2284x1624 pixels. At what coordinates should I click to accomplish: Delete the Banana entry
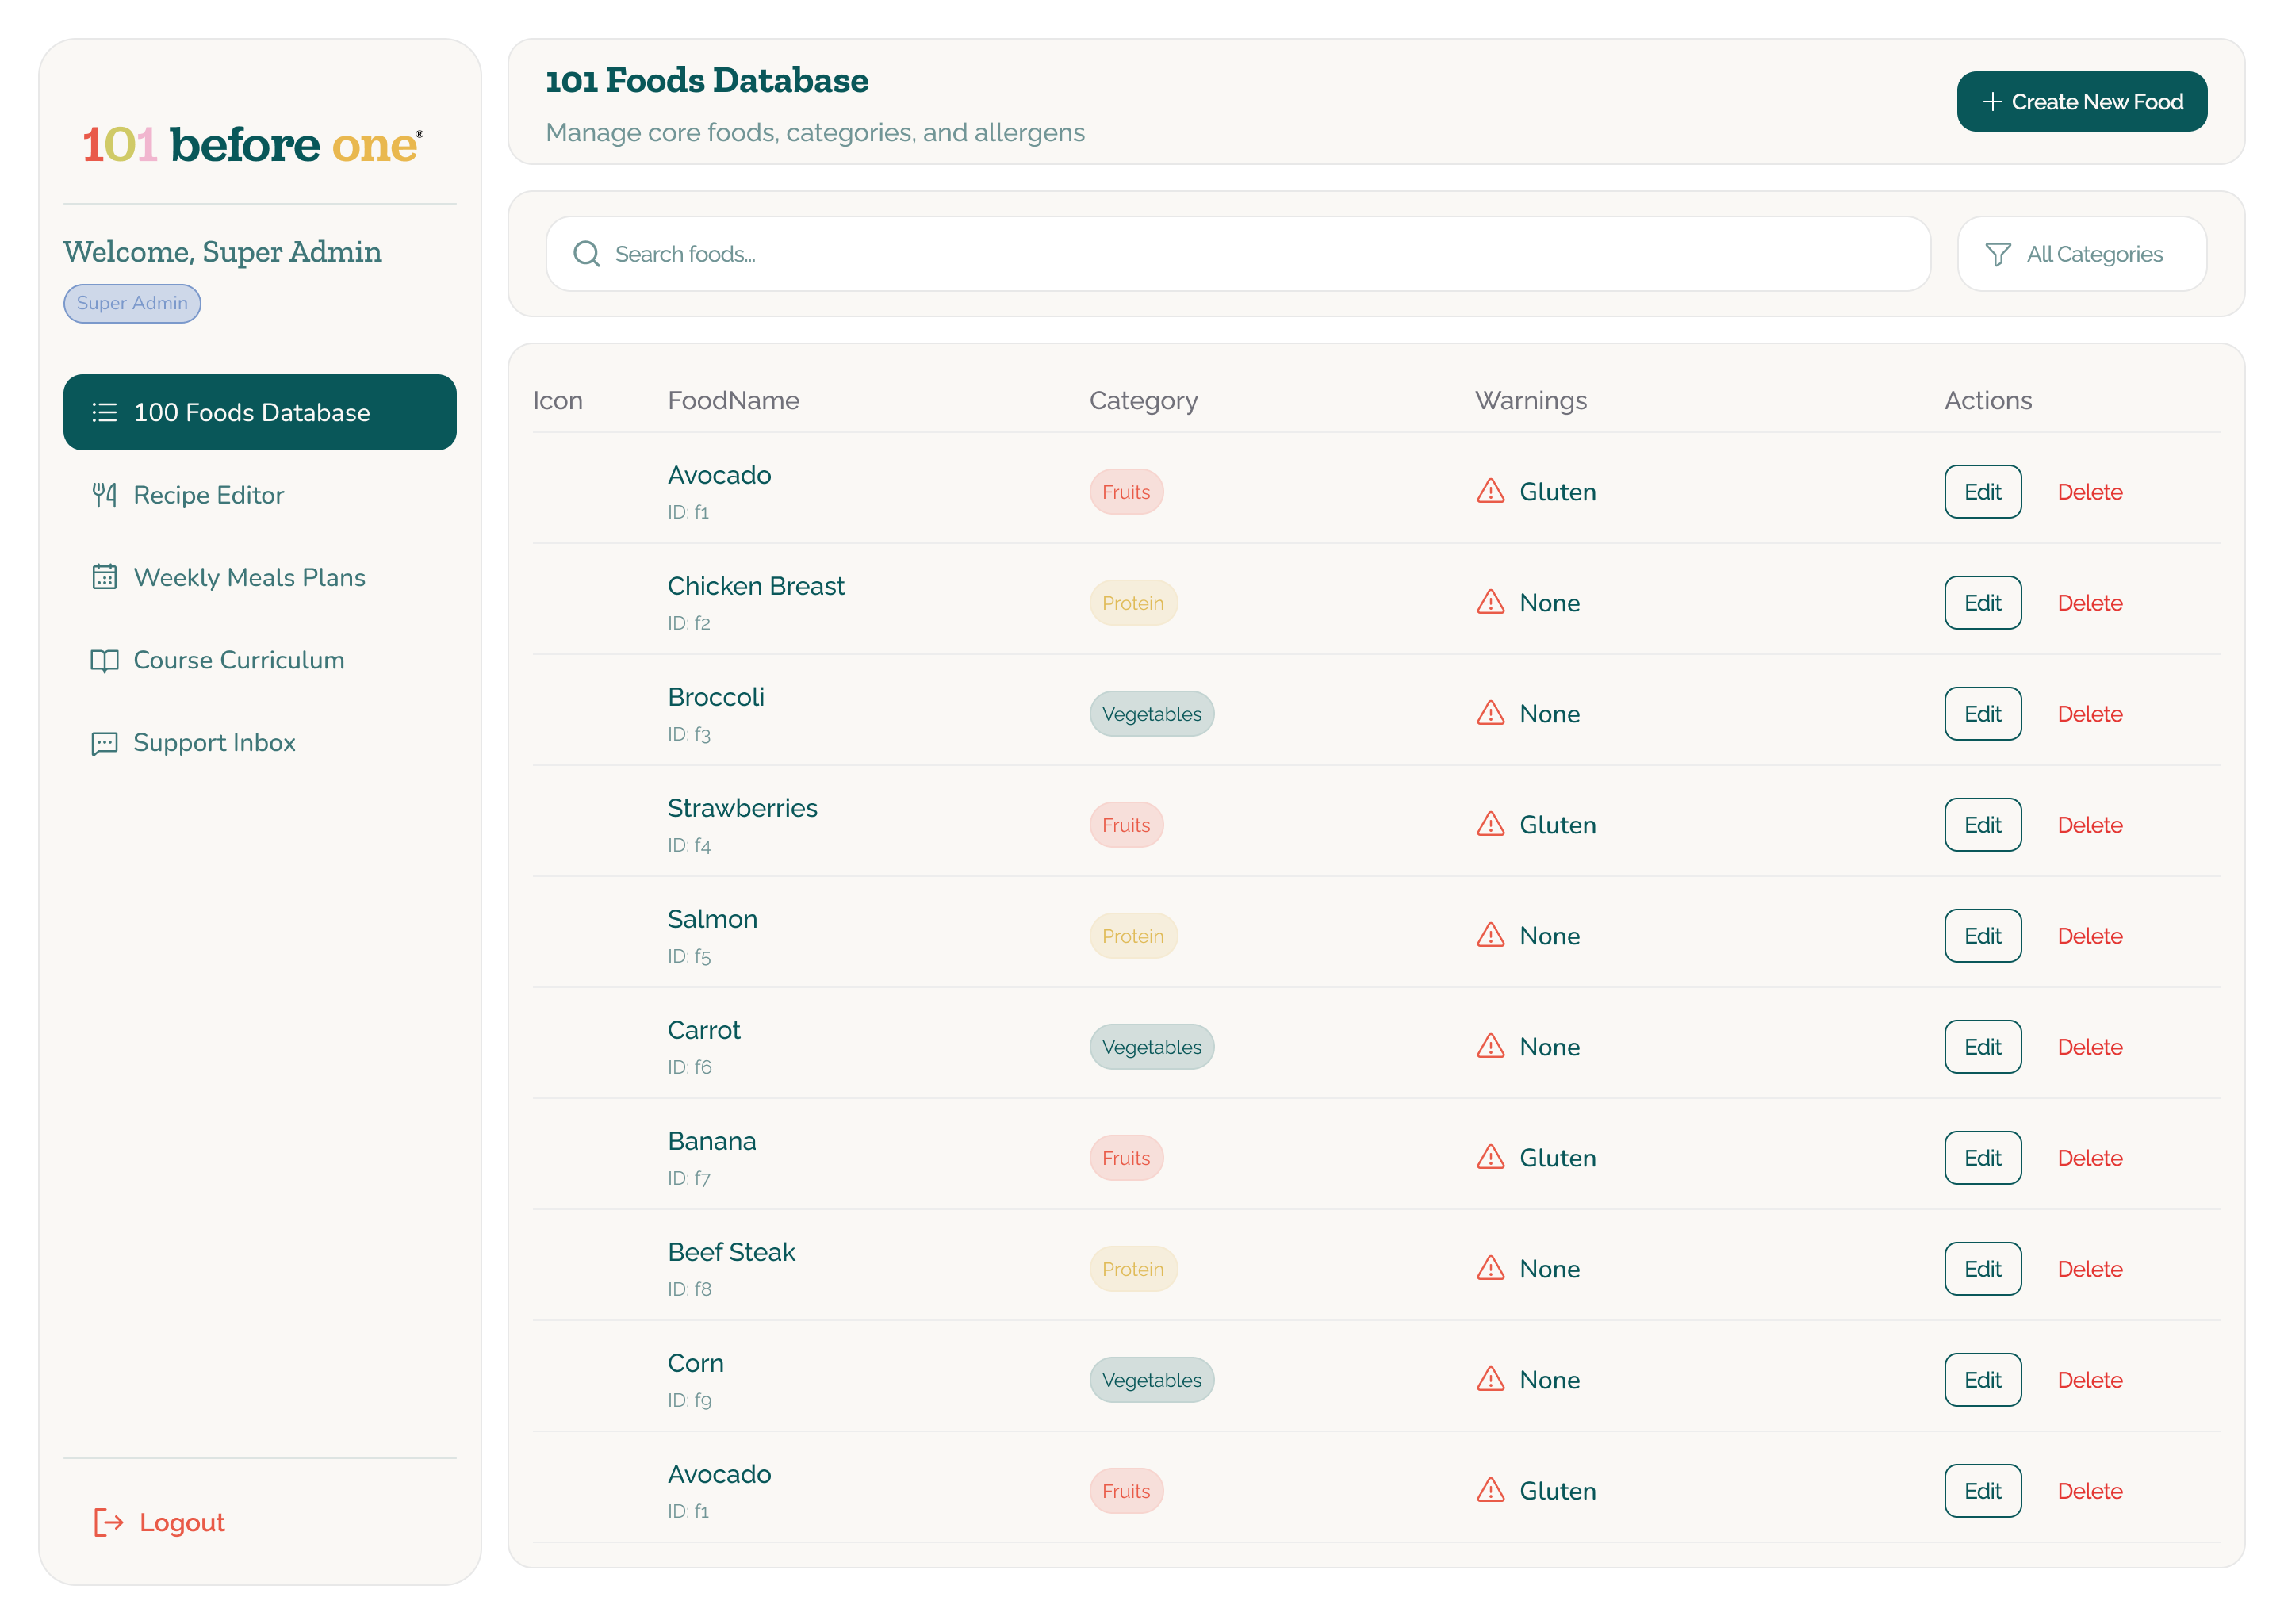2089,1158
